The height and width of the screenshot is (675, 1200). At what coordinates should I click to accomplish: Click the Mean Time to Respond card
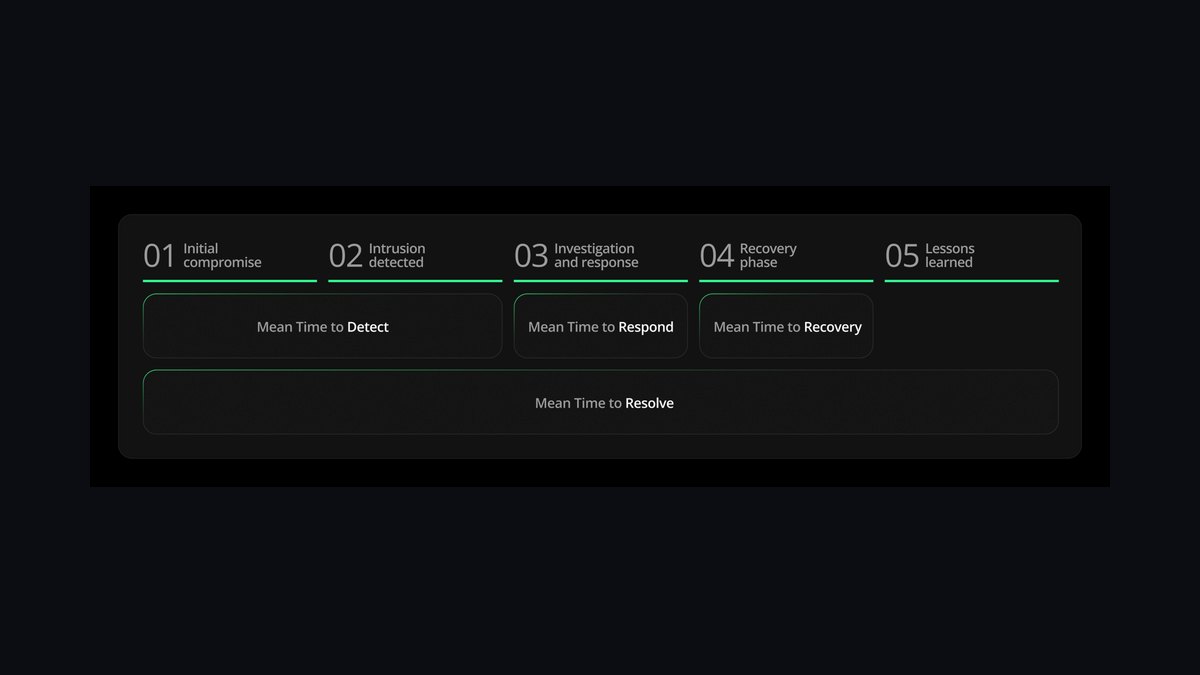601,326
